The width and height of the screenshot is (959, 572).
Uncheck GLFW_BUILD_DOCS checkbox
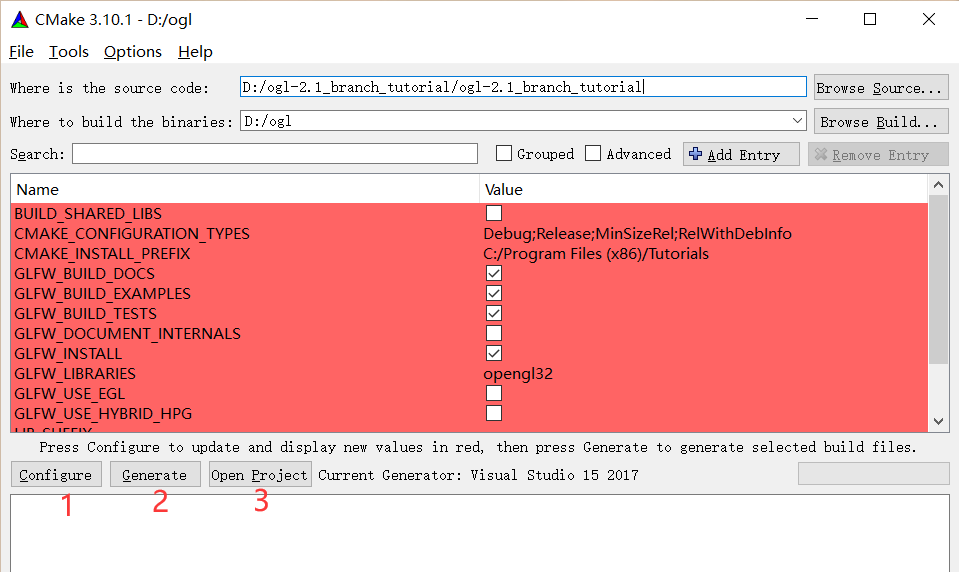(x=494, y=273)
